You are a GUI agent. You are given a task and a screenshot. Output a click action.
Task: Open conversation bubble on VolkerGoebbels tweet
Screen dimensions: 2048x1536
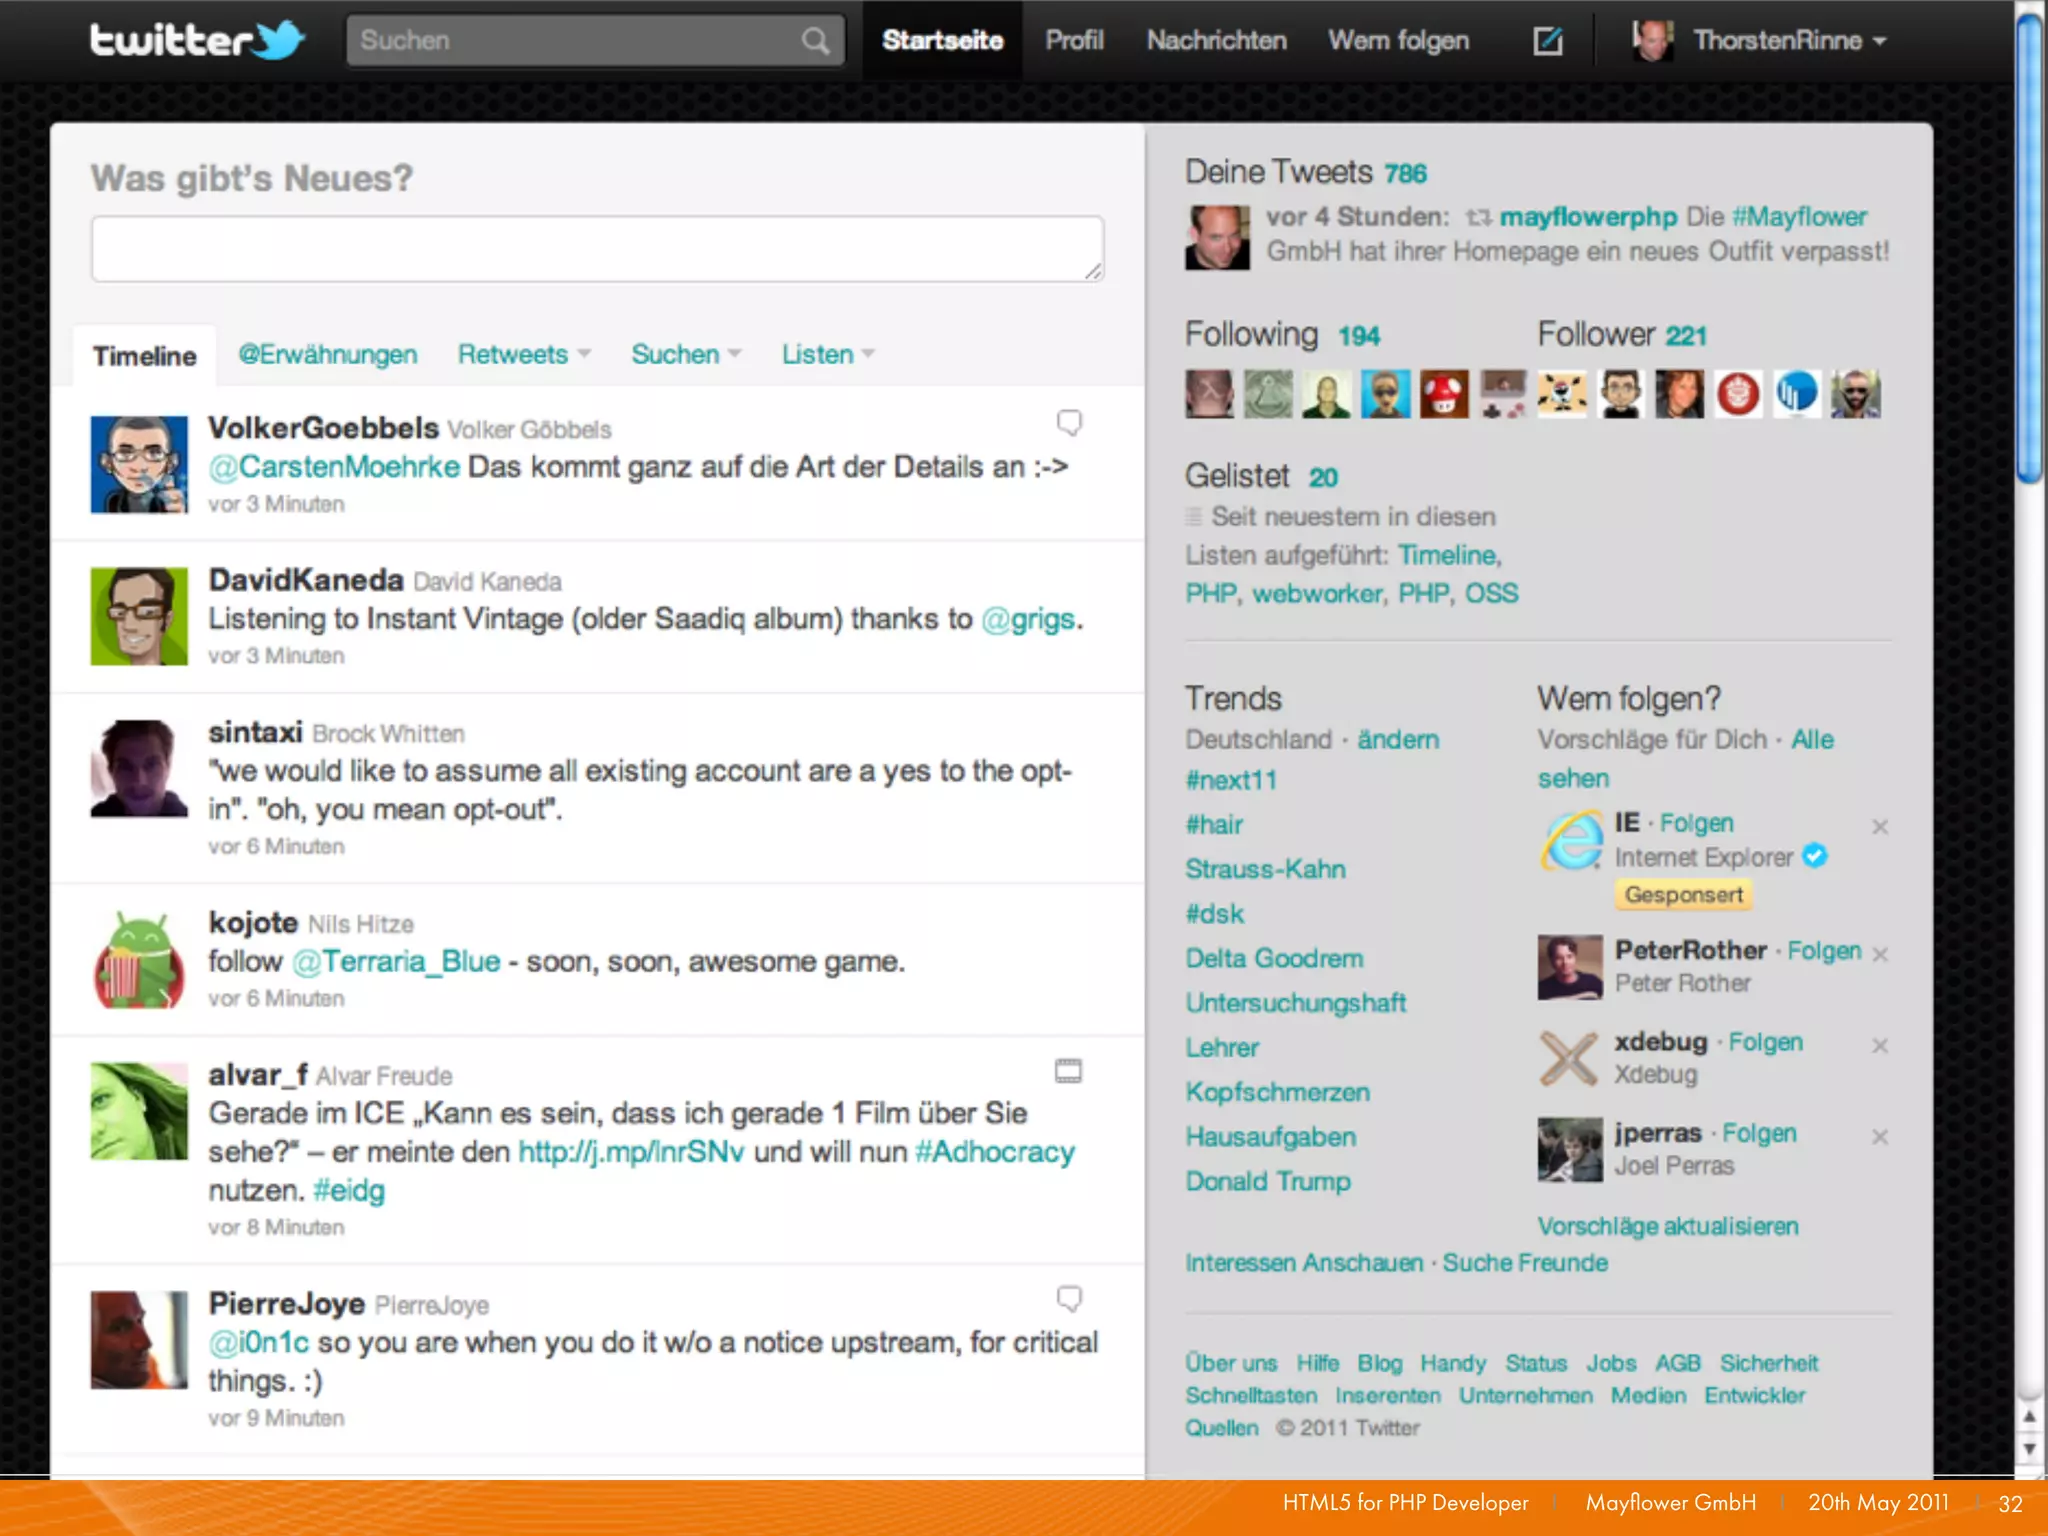coord(1069,423)
